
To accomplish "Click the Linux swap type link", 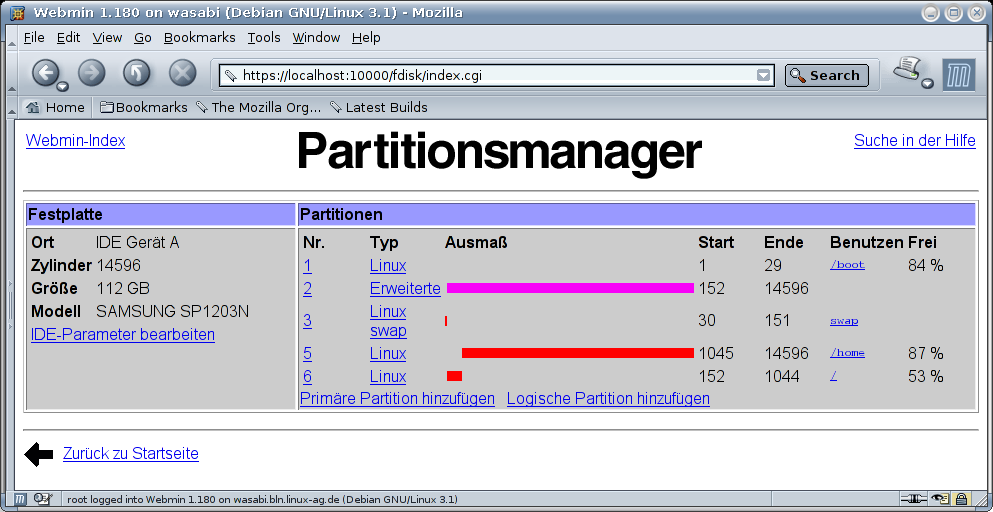I will point(388,321).
